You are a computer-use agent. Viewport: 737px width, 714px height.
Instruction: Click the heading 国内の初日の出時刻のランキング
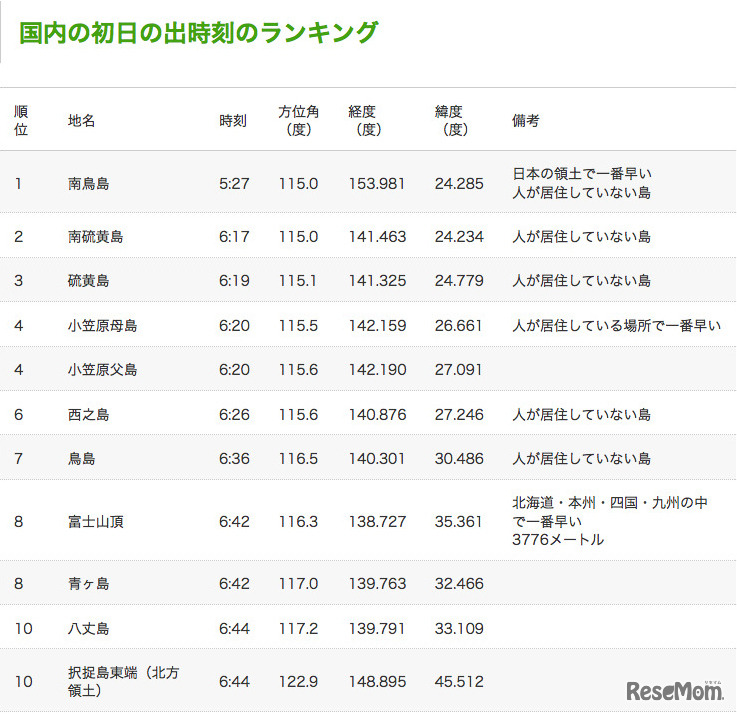(198, 33)
